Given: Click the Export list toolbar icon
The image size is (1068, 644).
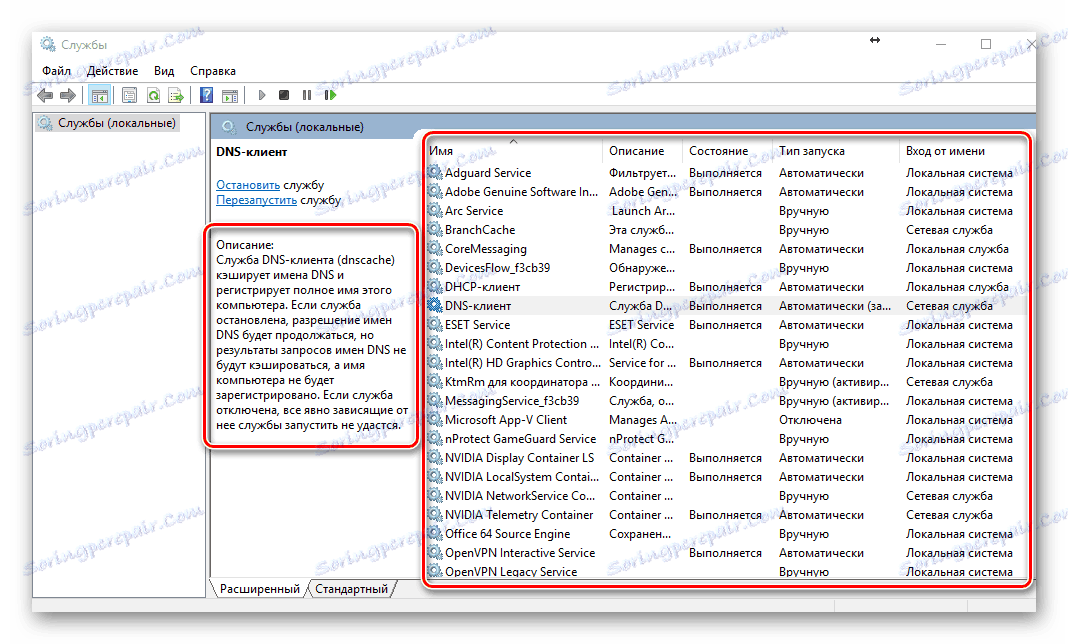Looking at the screenshot, I should coord(176,95).
